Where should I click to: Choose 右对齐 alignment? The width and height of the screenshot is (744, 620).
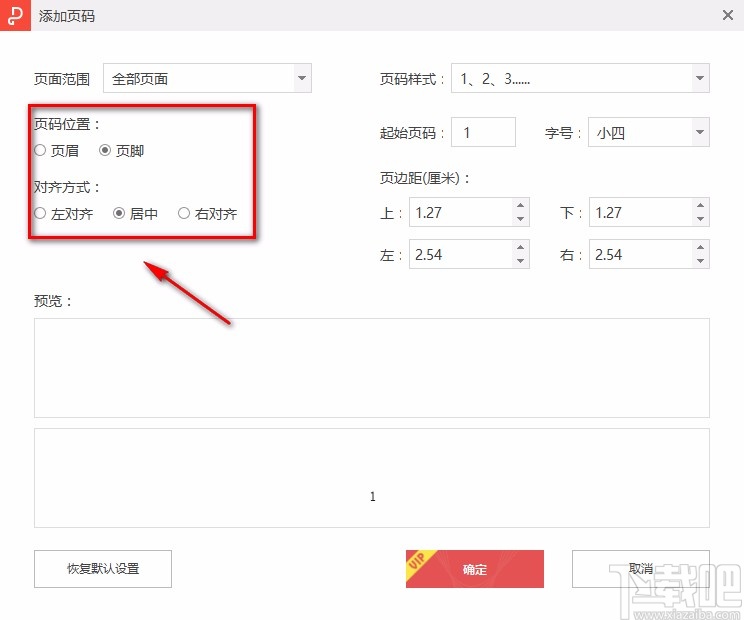coord(184,213)
